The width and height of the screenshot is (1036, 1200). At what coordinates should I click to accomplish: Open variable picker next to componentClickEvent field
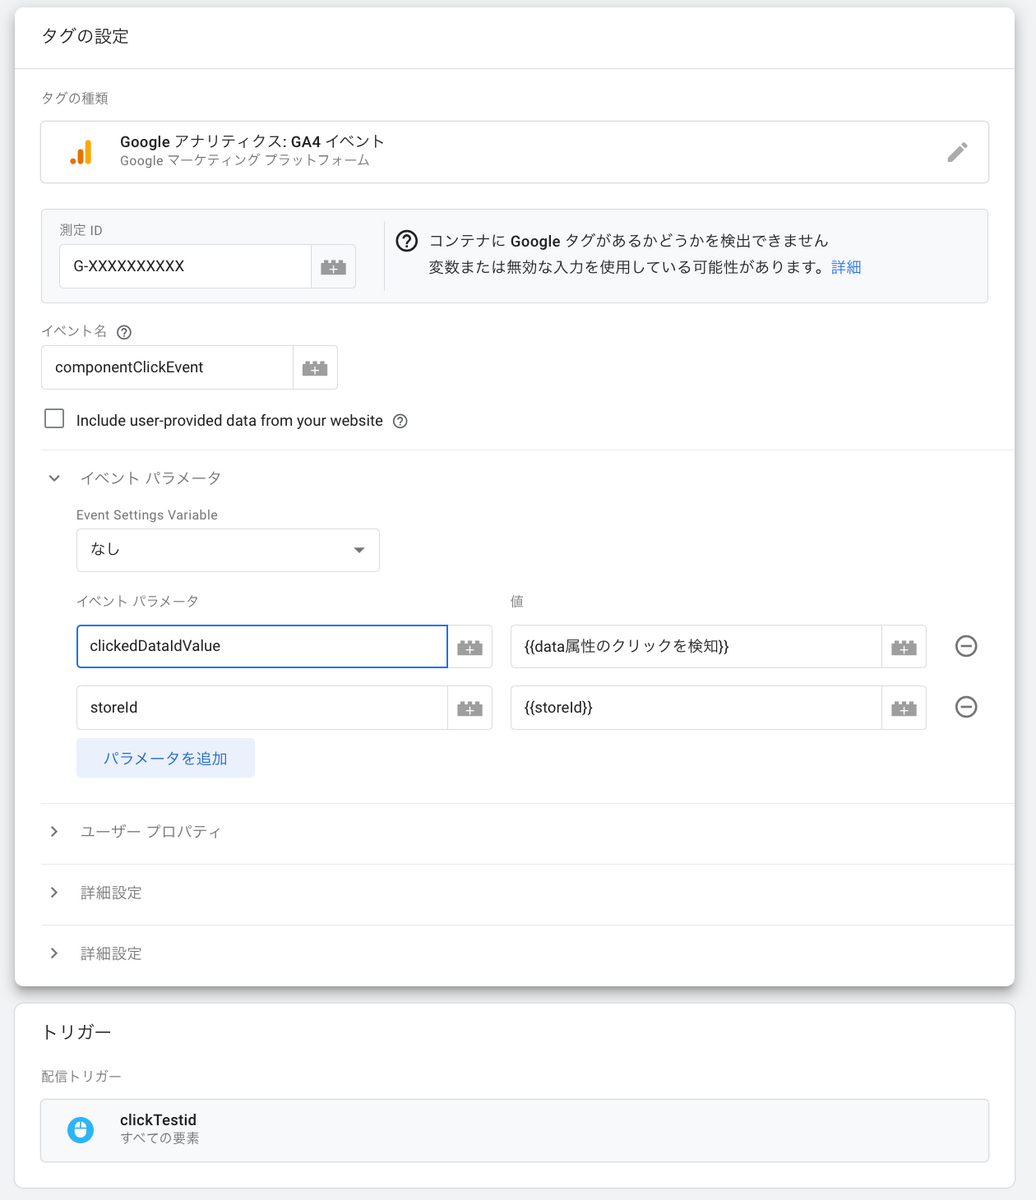(315, 368)
